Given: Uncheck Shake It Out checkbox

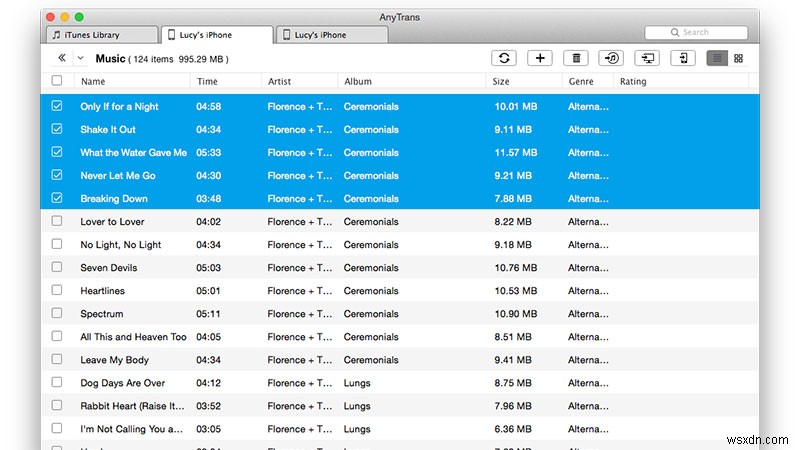Looking at the screenshot, I should [x=57, y=129].
